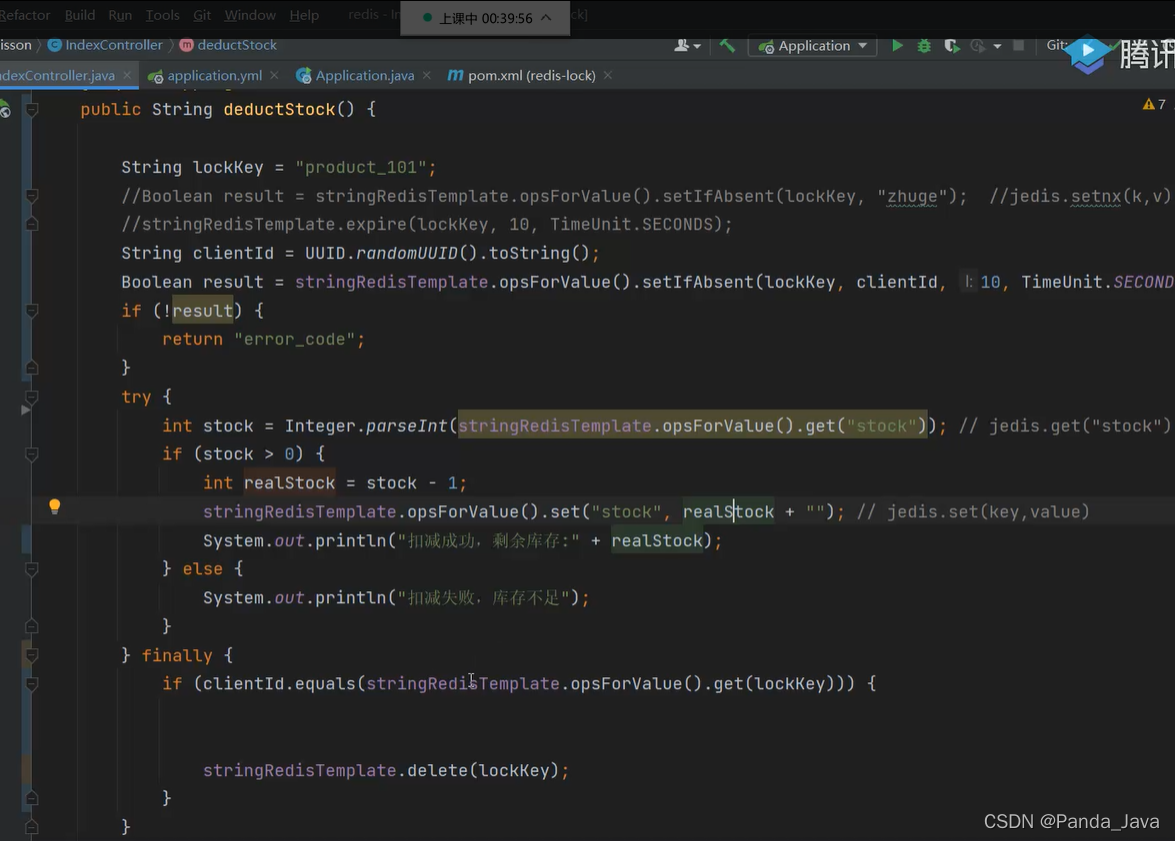The image size is (1175, 841).
Task: Click the hammer Build Project icon
Action: click(727, 46)
